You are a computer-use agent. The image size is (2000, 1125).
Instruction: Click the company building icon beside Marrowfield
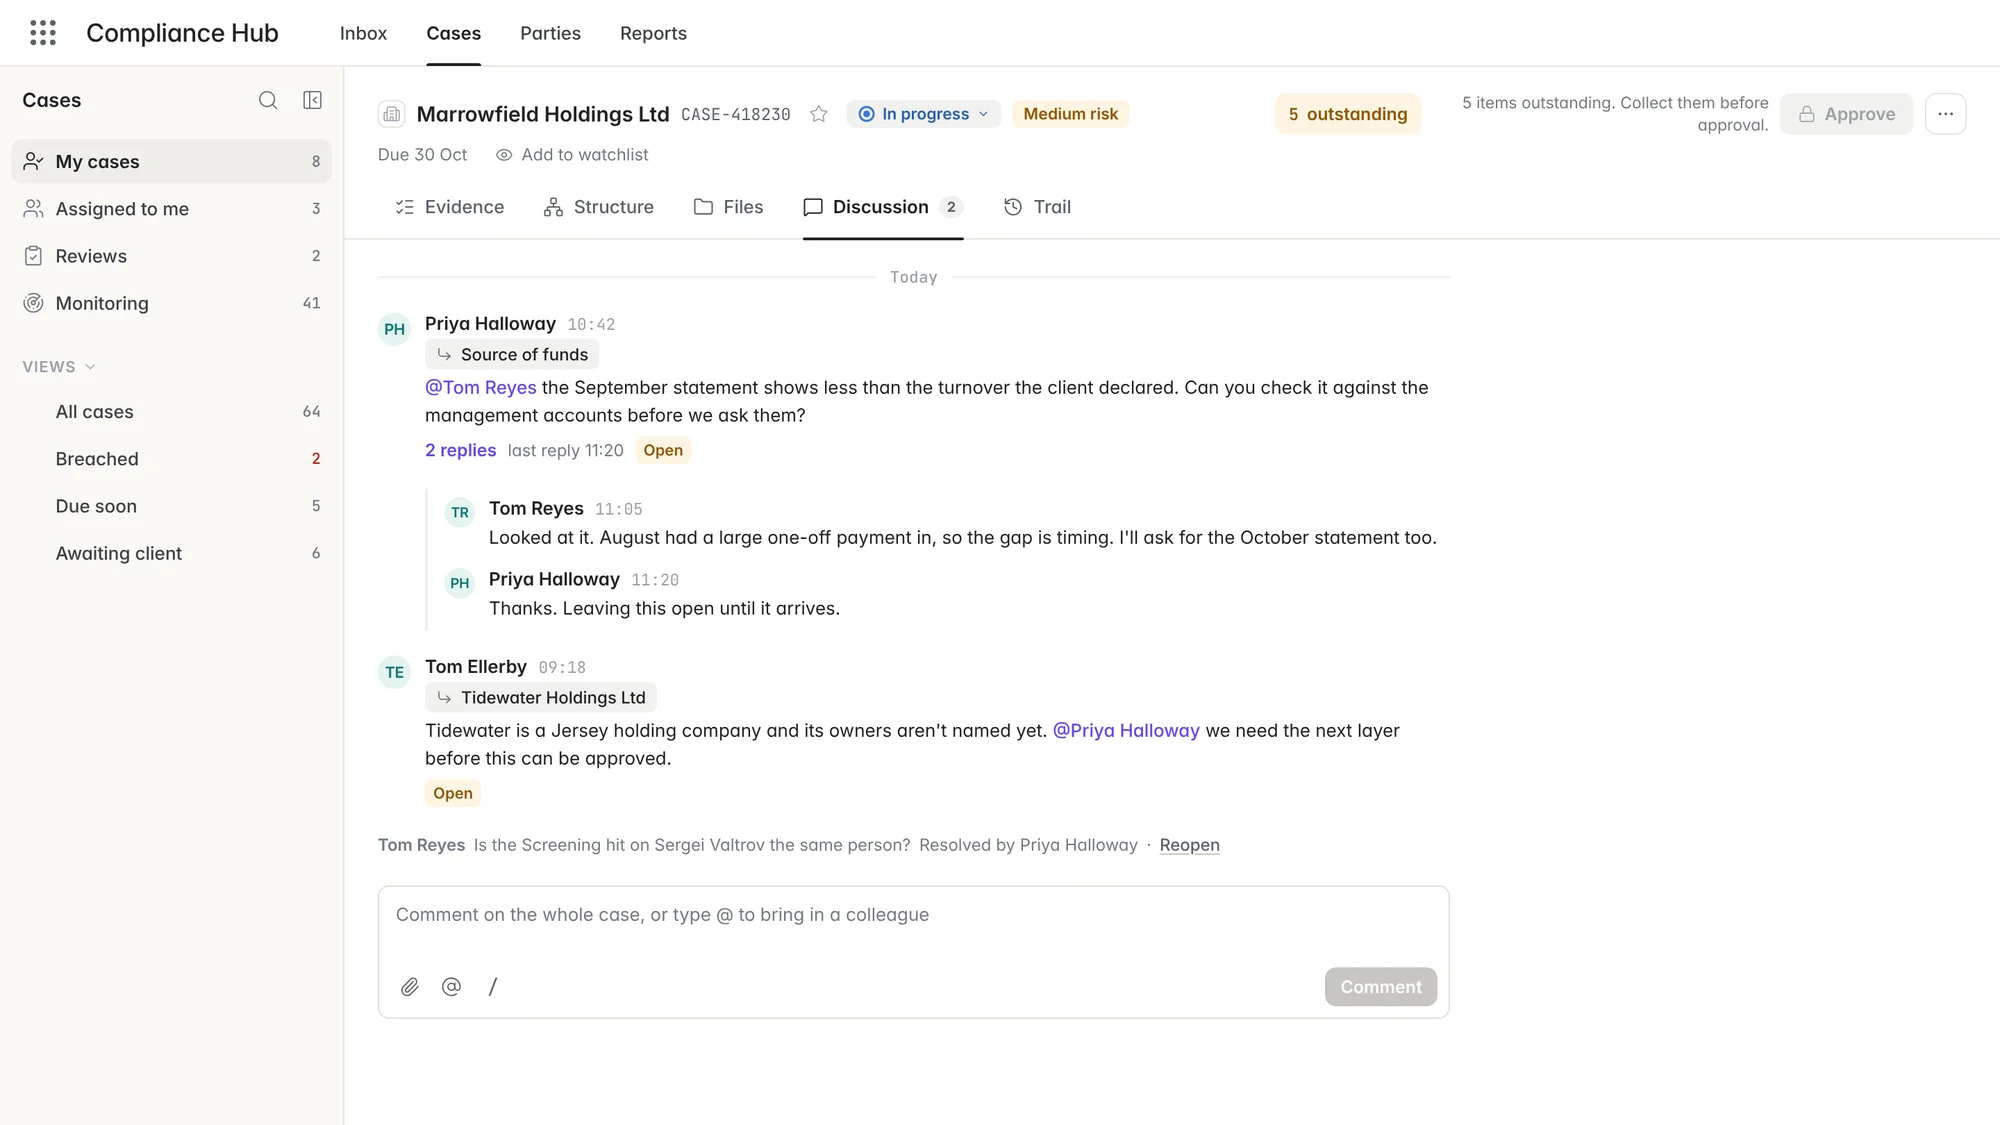click(392, 114)
